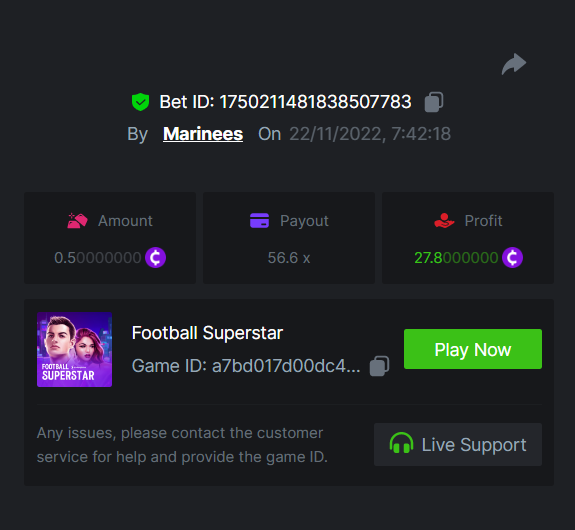
Task: Copy the Game ID with copy icon
Action: (x=379, y=366)
